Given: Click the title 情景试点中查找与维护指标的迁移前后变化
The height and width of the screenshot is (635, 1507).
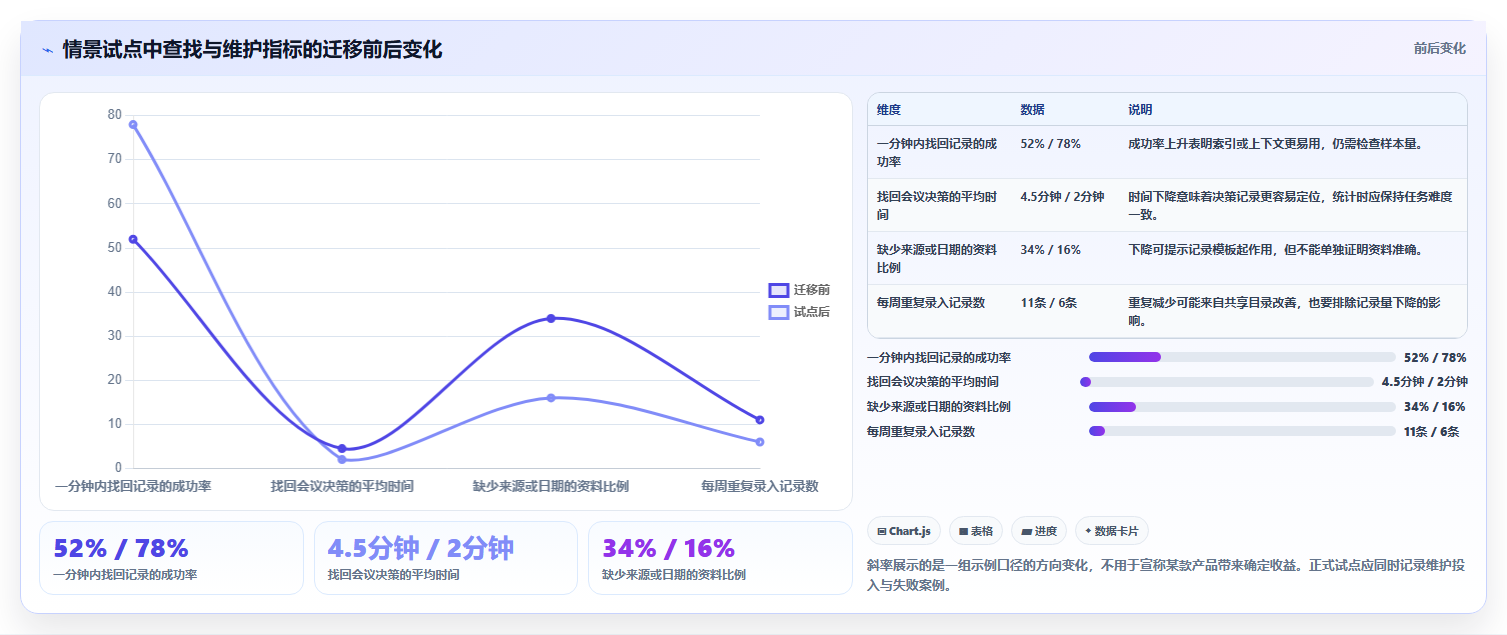Looking at the screenshot, I should [x=252, y=49].
